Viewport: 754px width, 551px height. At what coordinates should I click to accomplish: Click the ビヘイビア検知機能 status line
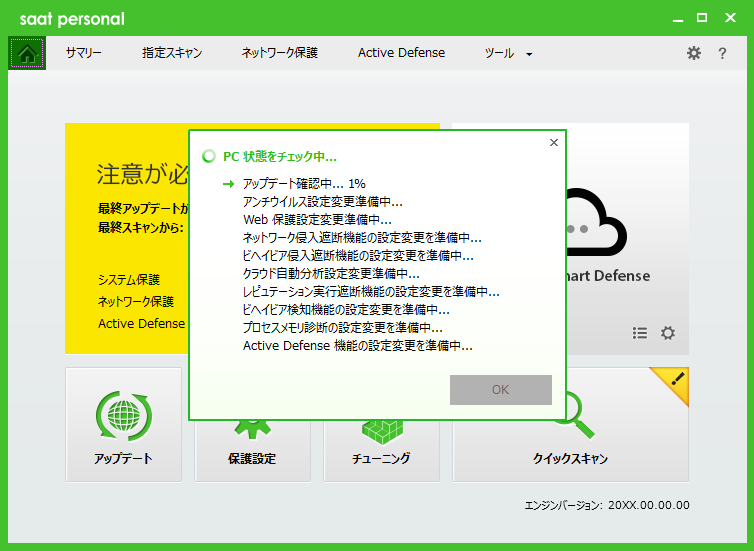(x=346, y=310)
